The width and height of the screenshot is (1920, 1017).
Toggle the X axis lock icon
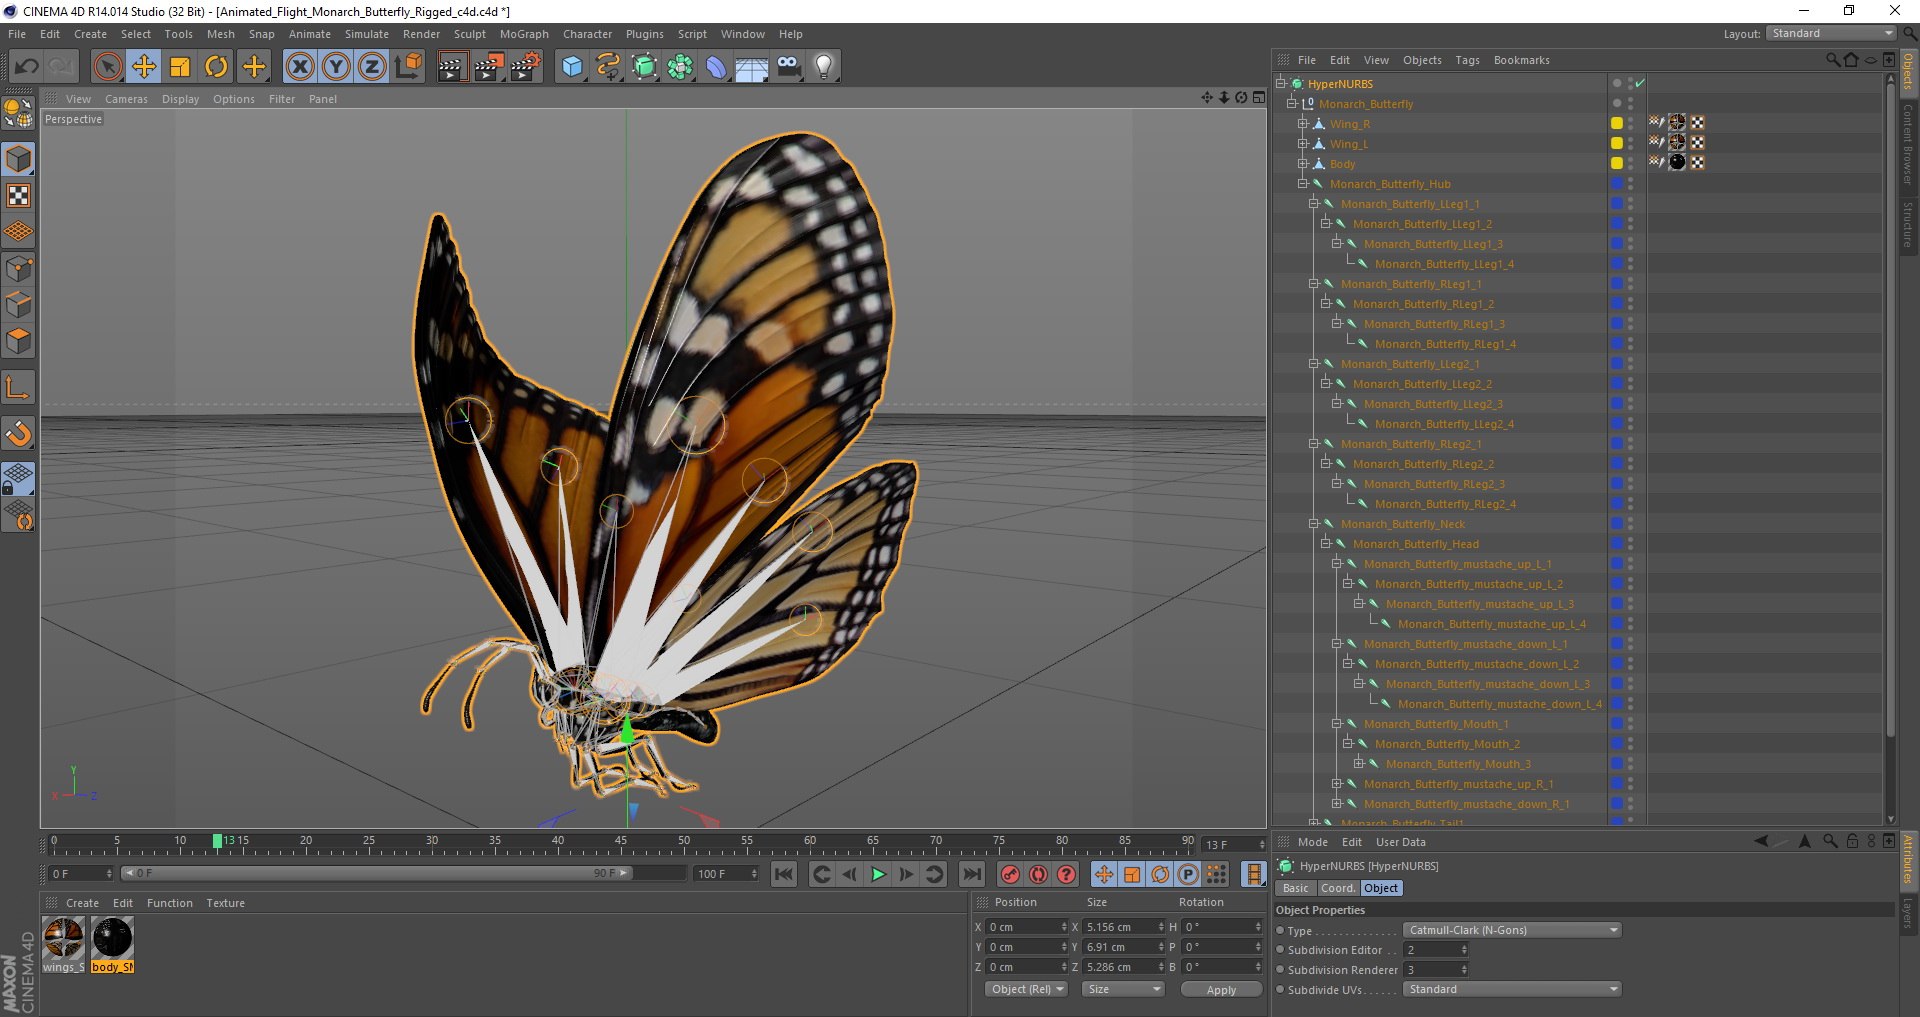pos(300,67)
